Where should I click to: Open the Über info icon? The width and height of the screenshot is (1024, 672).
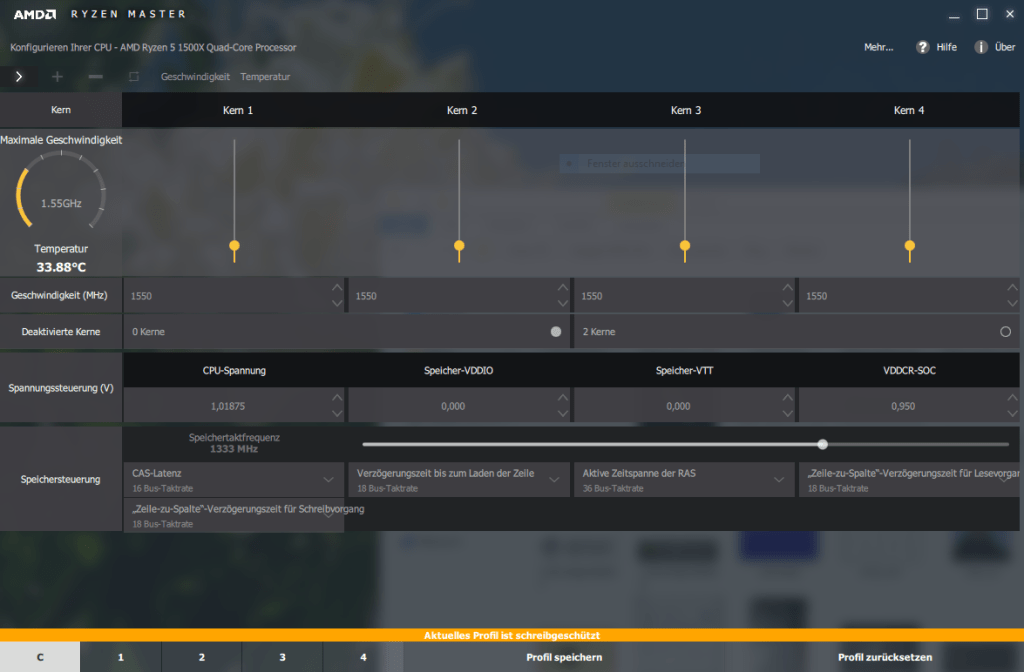click(x=981, y=47)
